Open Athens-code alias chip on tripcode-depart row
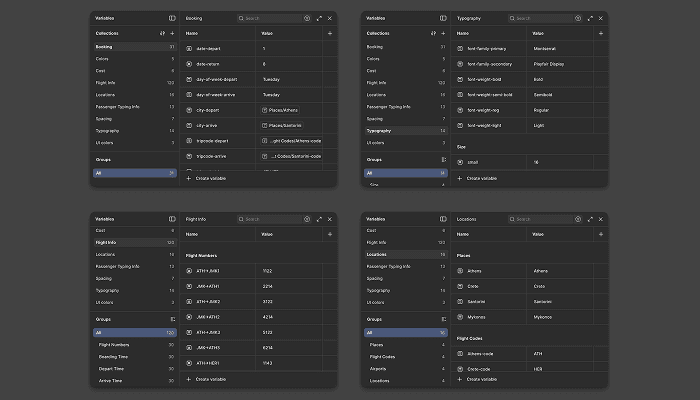Viewport: 700px width, 400px height. 291,141
